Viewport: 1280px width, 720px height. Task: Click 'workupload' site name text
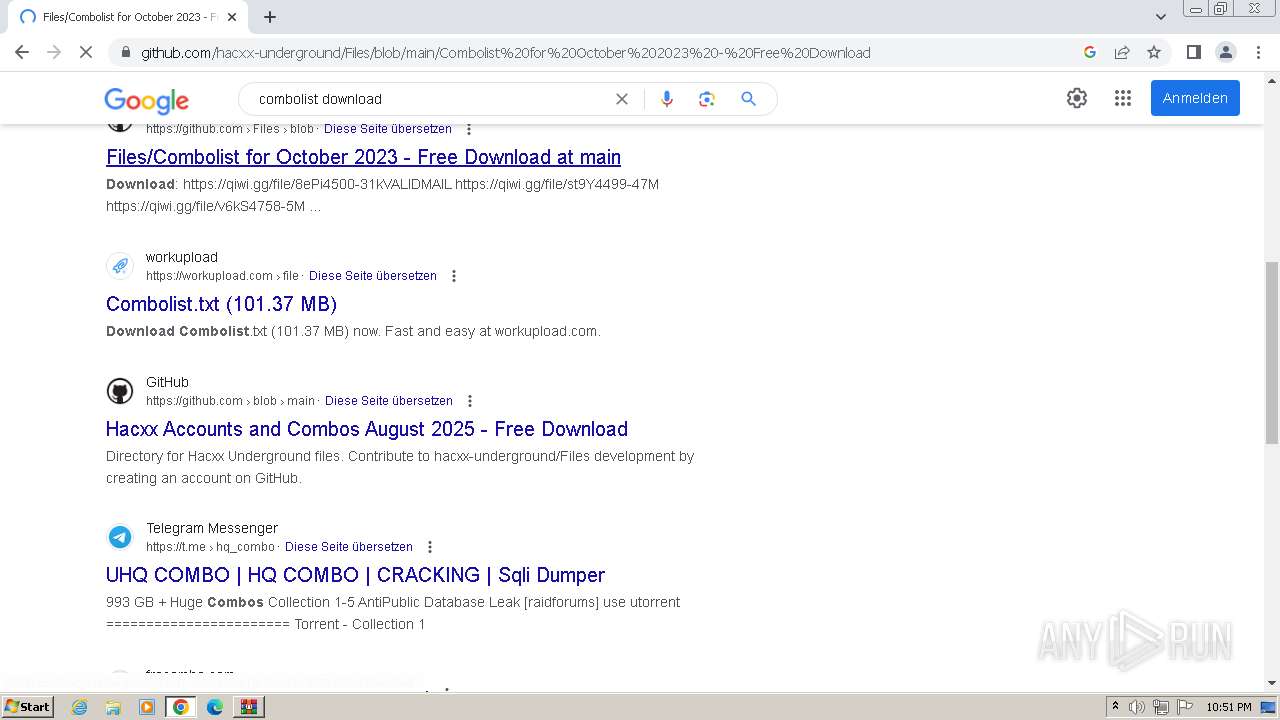click(182, 257)
